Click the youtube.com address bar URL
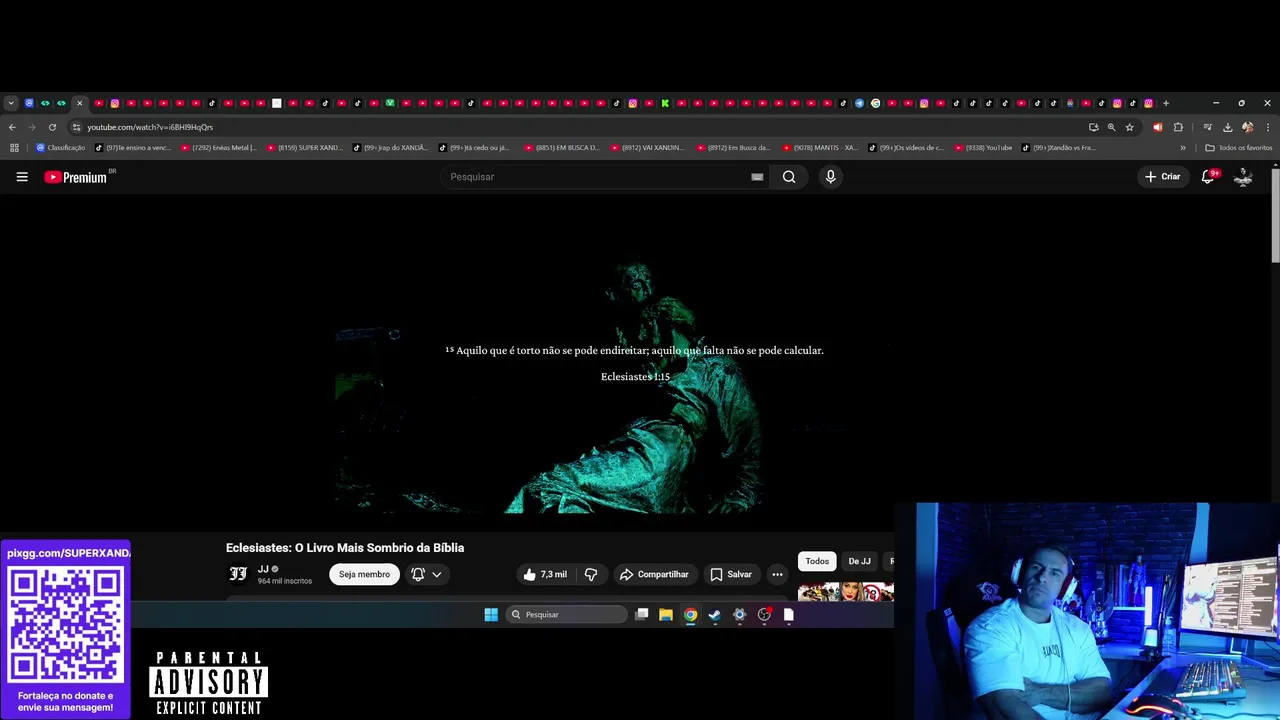1280x720 pixels. click(150, 127)
